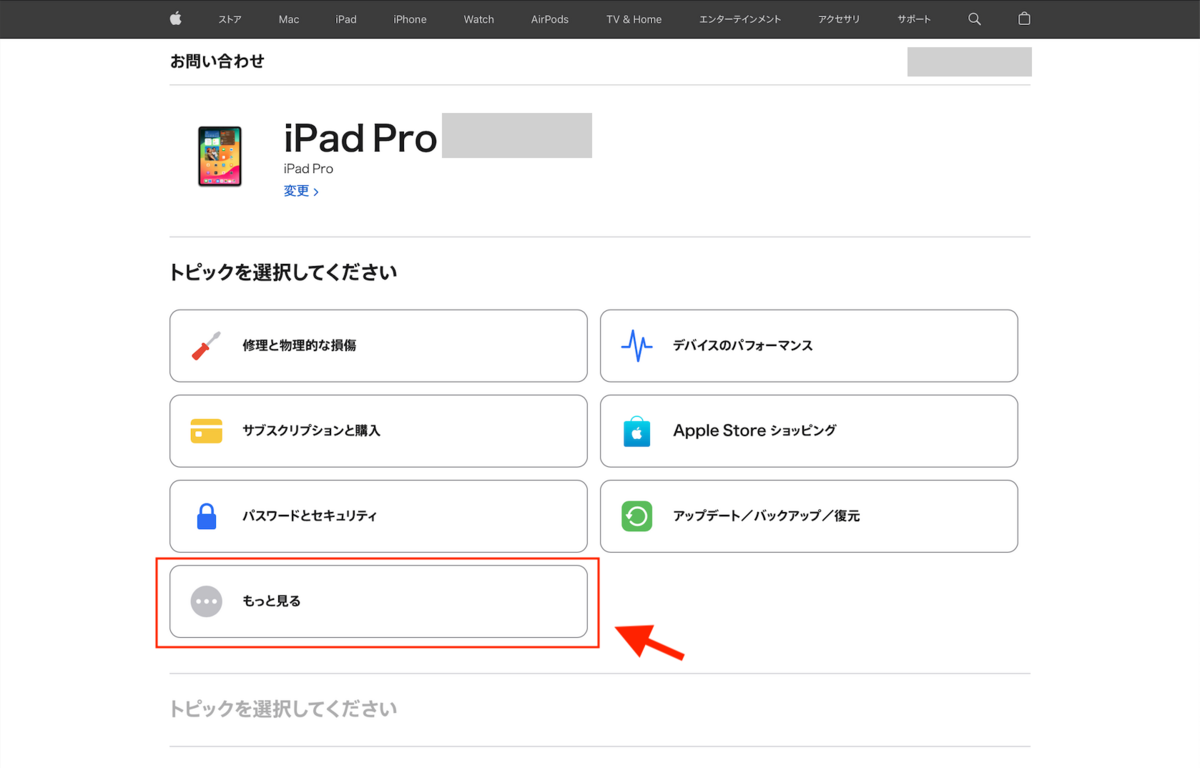Image resolution: width=1200 pixels, height=768 pixels.
Task: Open the サポート menu
Action: point(914,19)
